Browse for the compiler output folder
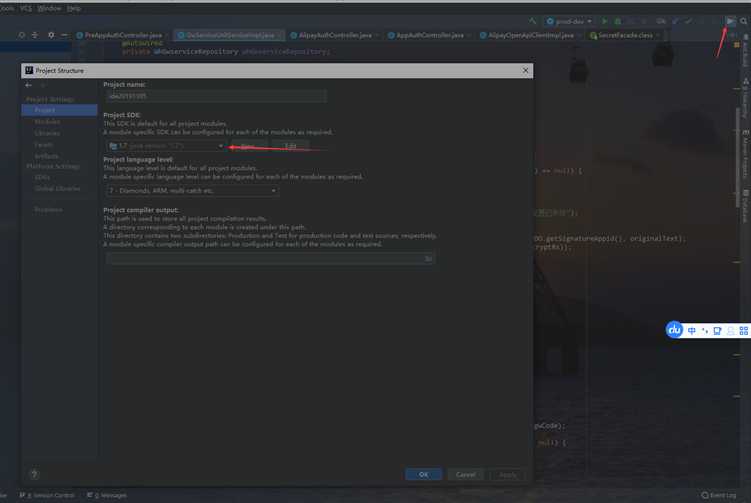 pyautogui.click(x=428, y=259)
